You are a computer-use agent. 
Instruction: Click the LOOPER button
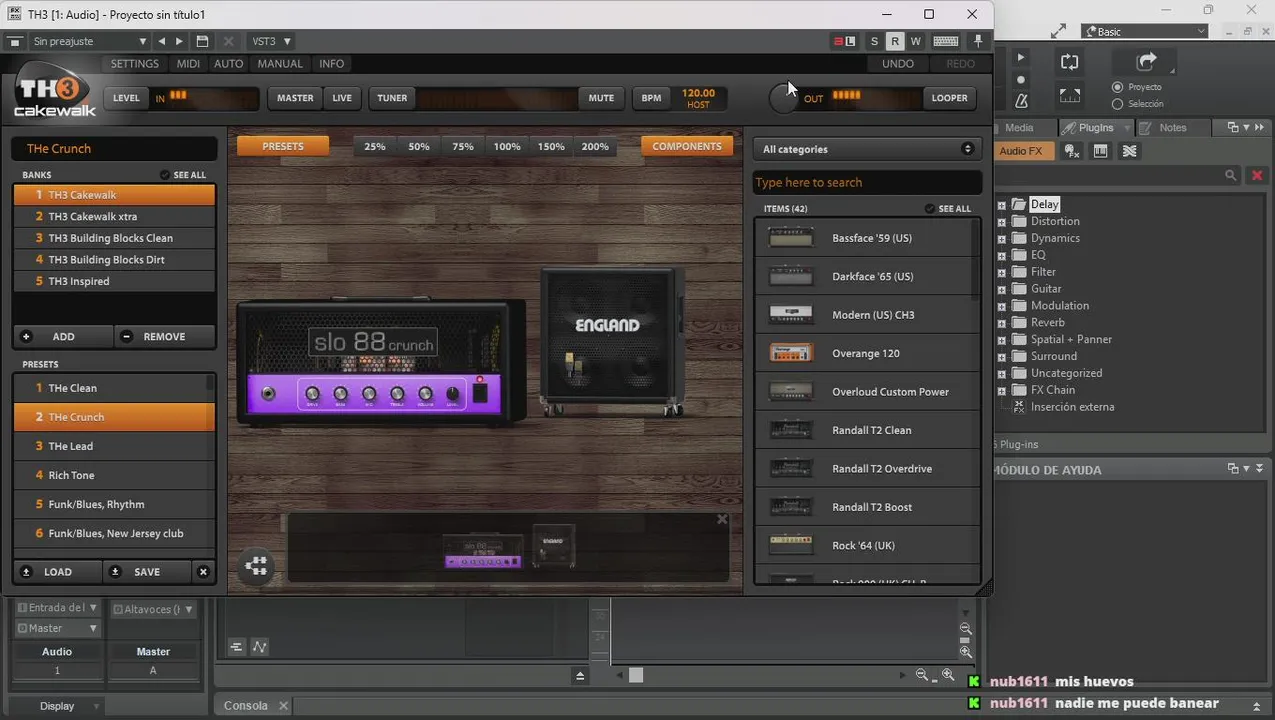click(950, 98)
